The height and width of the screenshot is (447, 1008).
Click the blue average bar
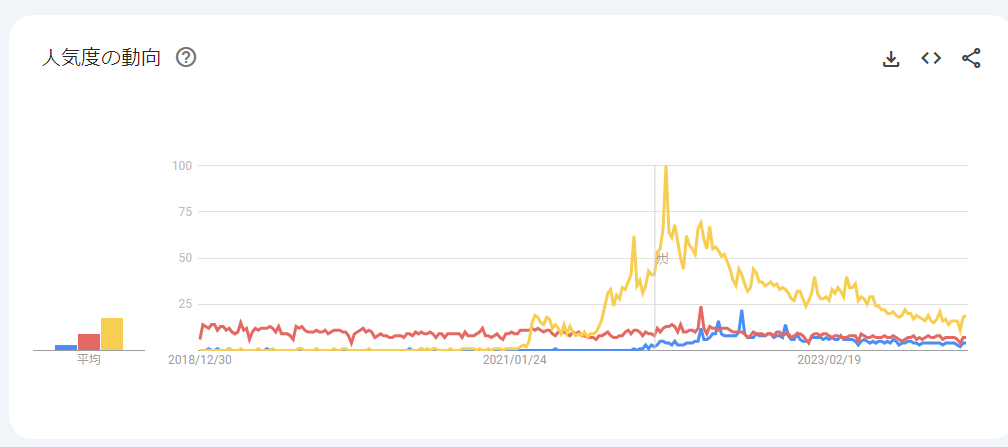click(66, 347)
